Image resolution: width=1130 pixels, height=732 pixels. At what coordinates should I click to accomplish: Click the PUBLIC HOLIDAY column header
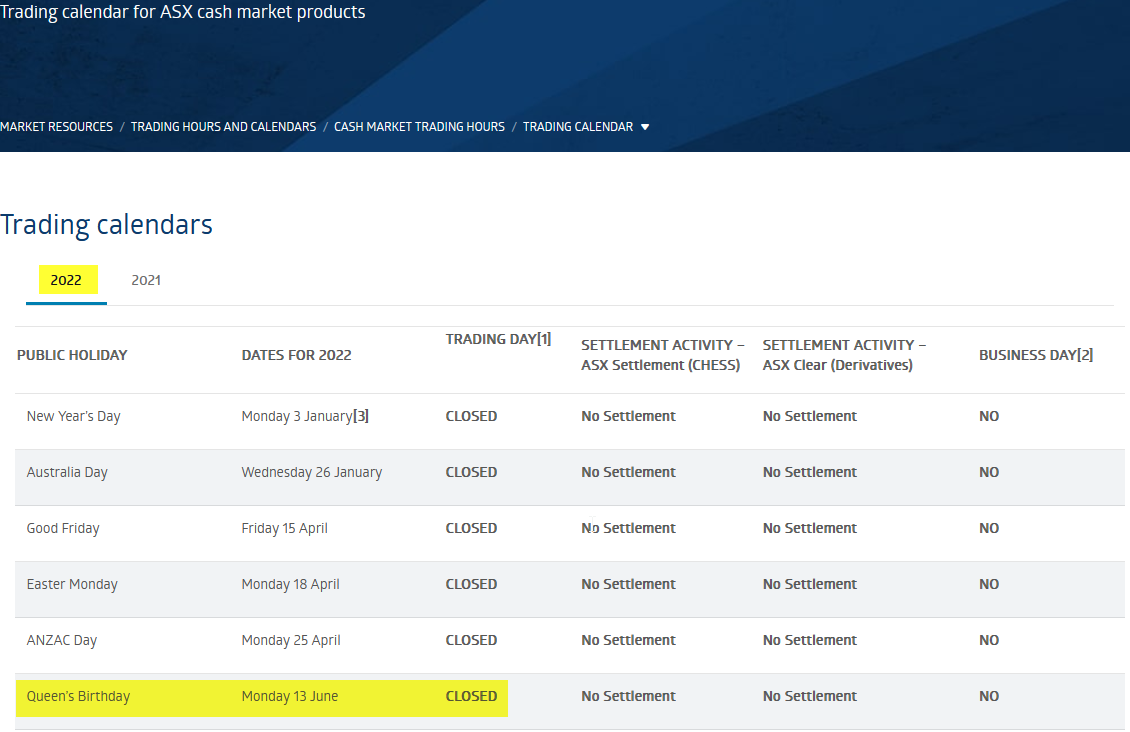pos(72,355)
